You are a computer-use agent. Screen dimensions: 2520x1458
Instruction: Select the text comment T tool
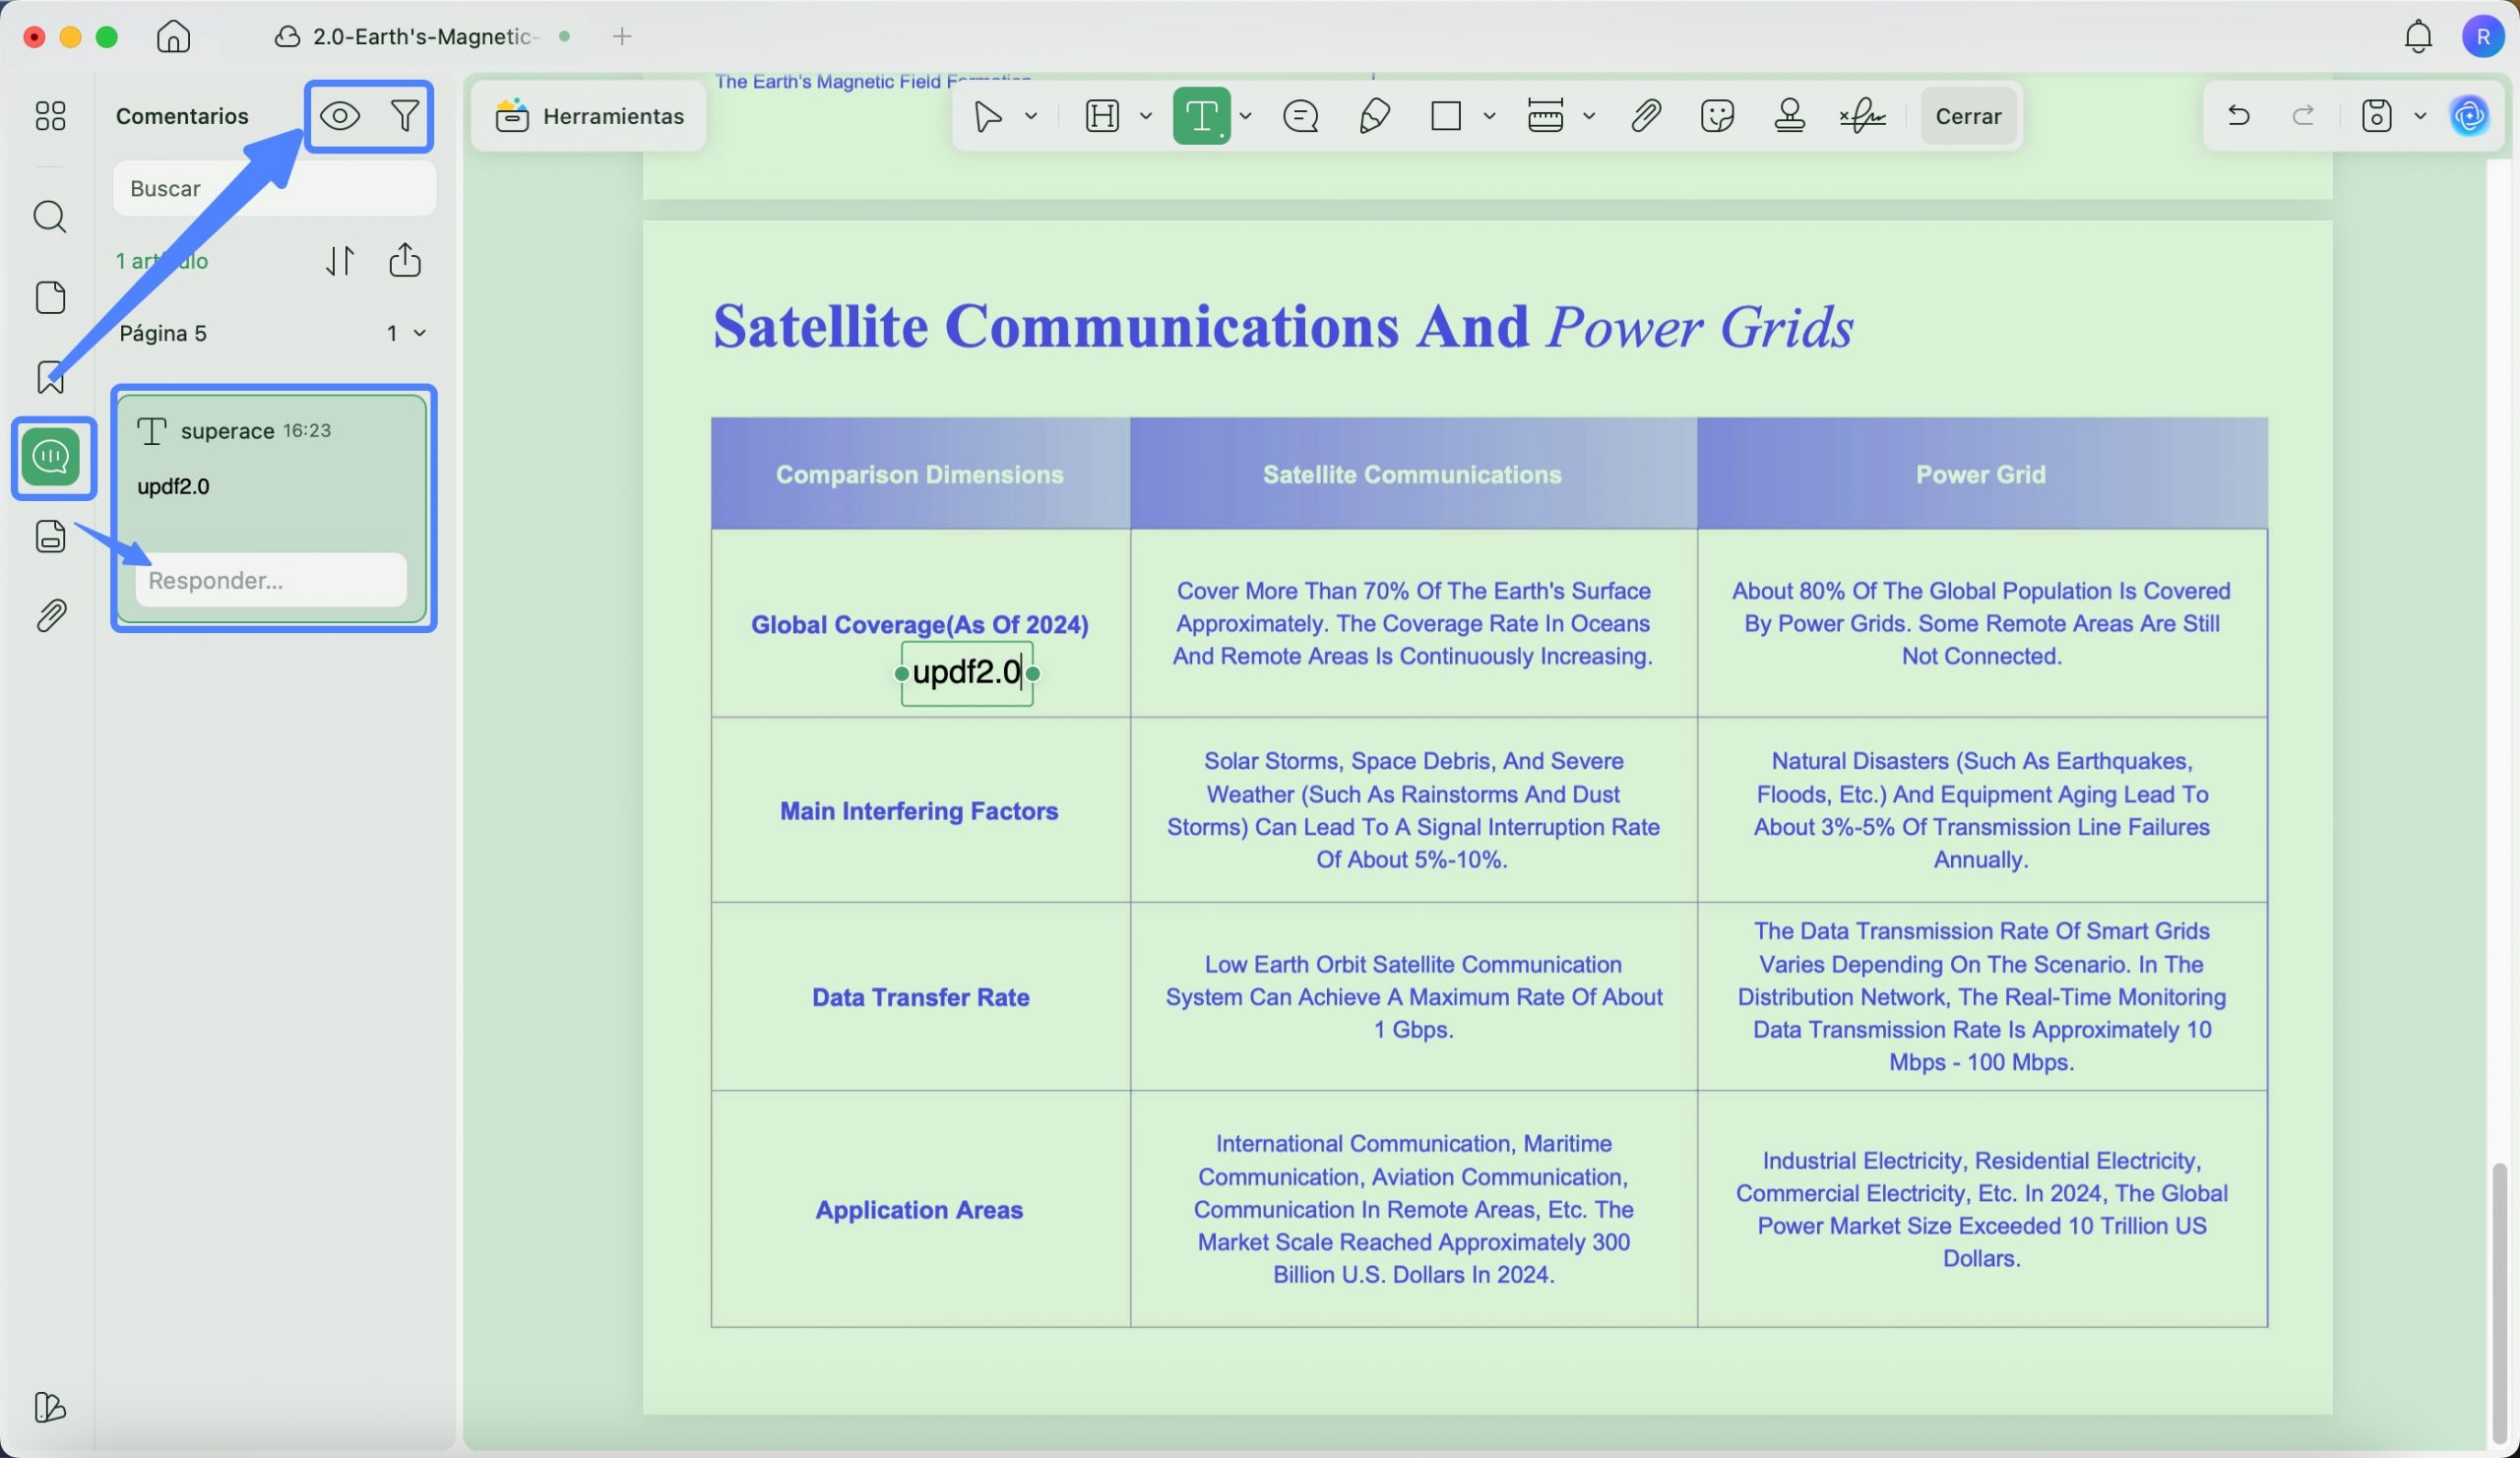click(1201, 117)
